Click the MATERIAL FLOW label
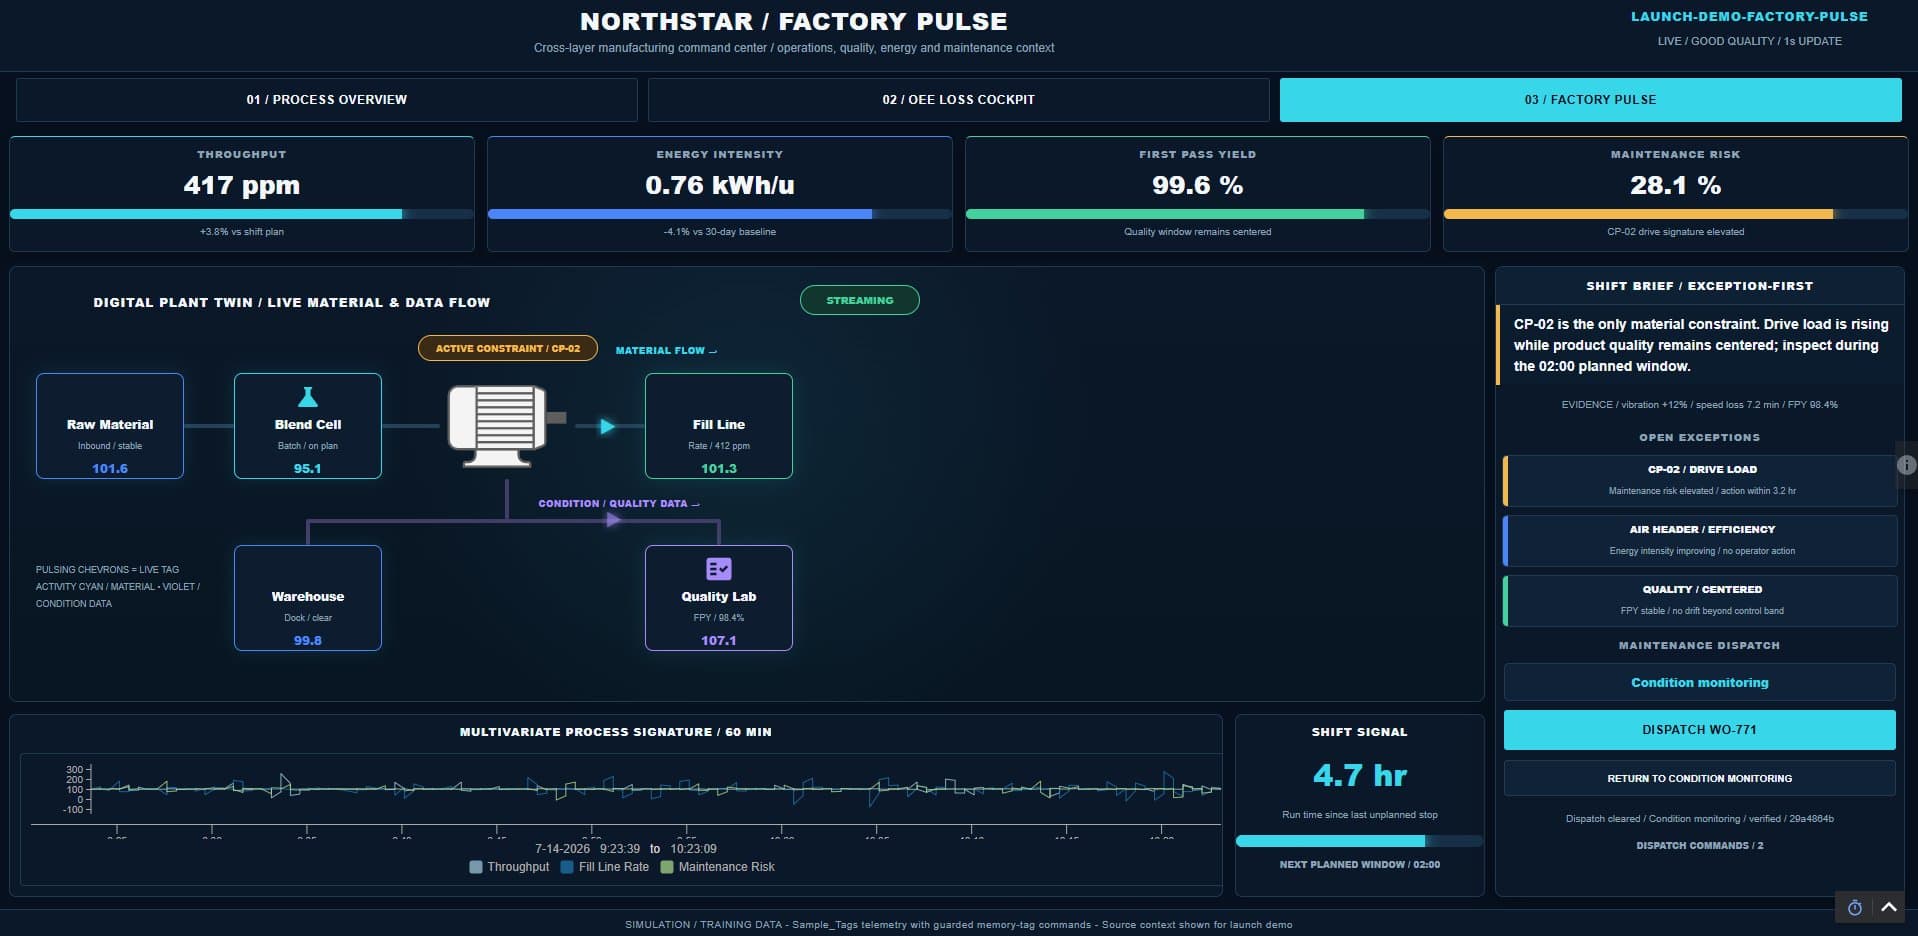The width and height of the screenshot is (1918, 936). click(666, 351)
